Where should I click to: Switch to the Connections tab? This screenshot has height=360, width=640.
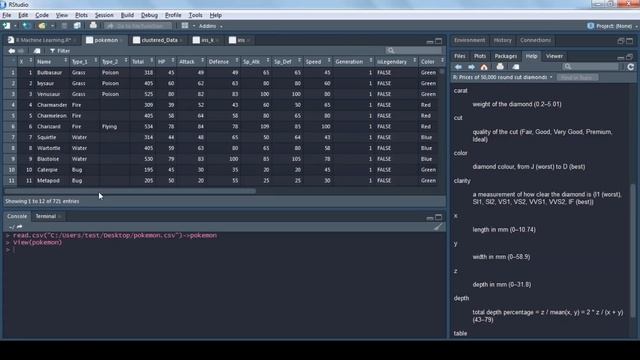[535, 40]
